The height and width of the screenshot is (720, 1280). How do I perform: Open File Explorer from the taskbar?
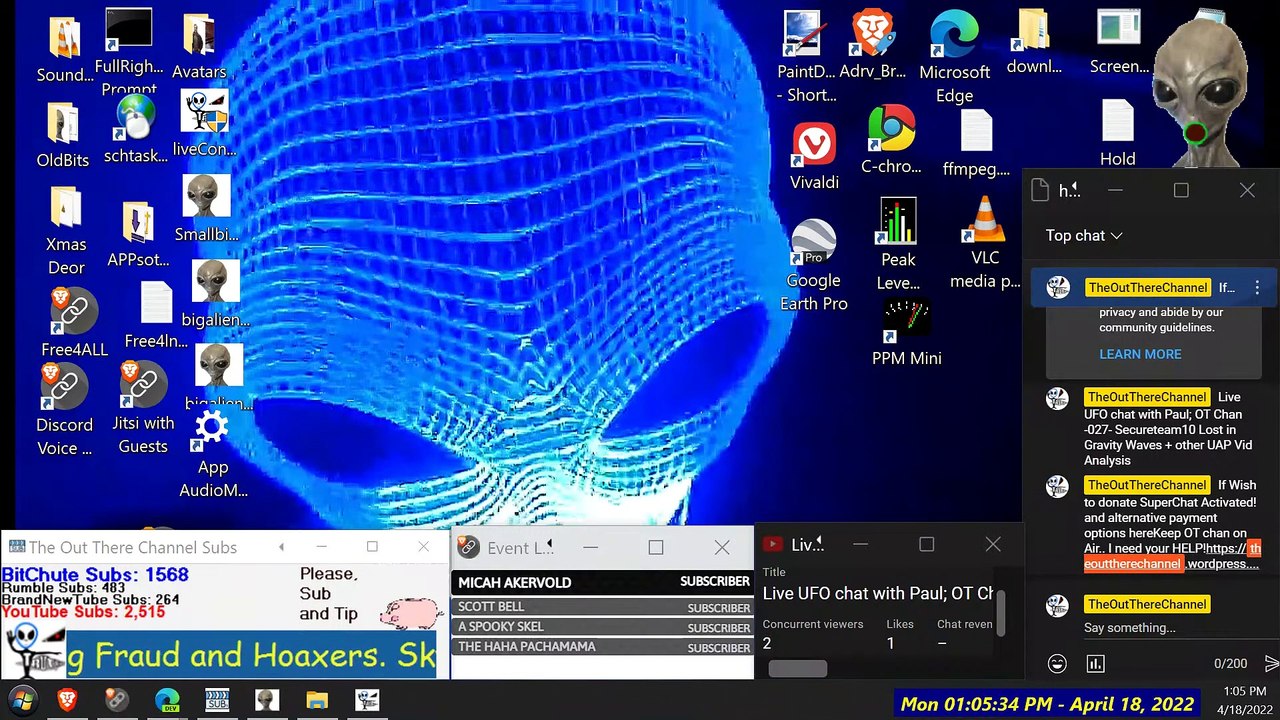[x=316, y=700]
